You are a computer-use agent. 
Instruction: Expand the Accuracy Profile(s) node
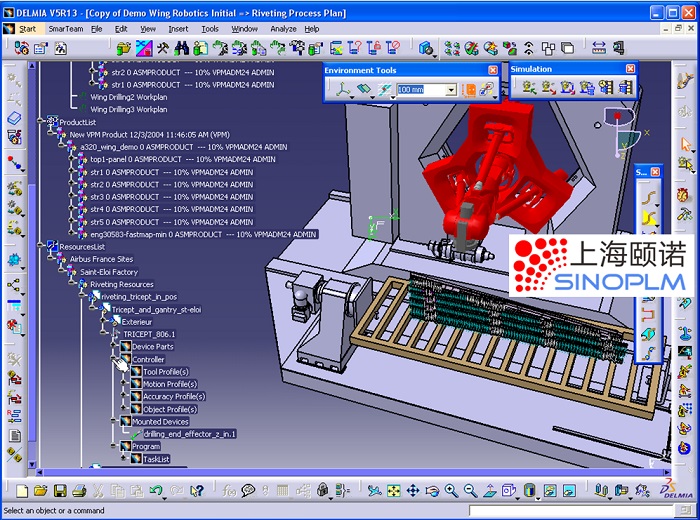coord(125,396)
